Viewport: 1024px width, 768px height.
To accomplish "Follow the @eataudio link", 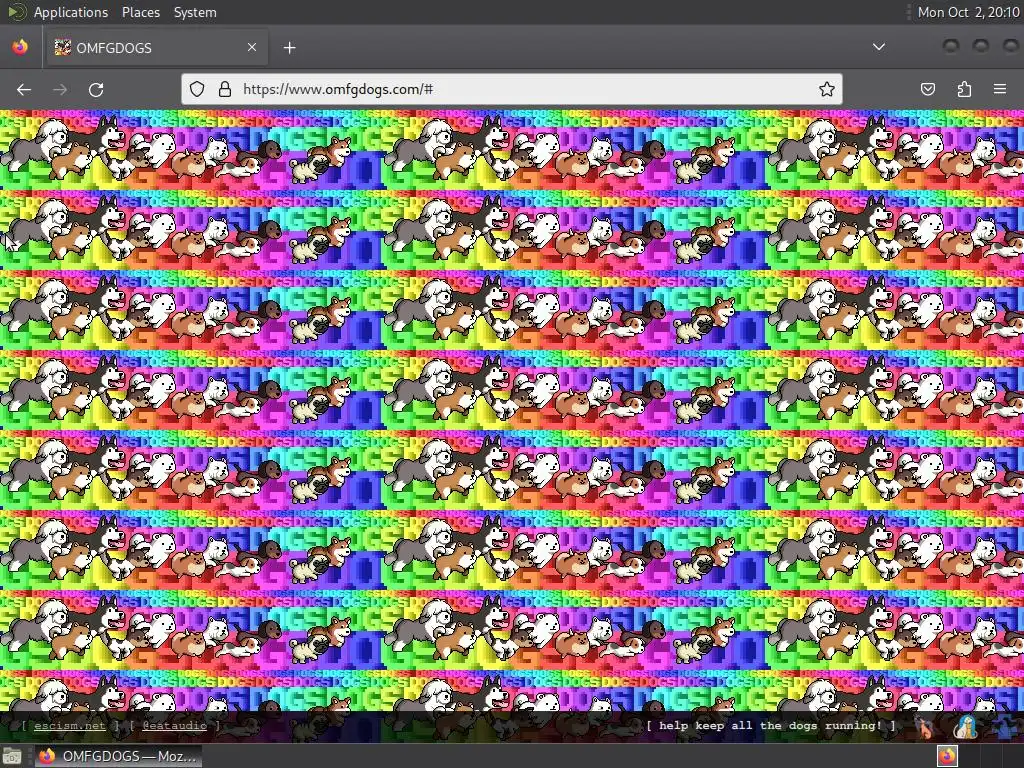I will click(x=174, y=726).
